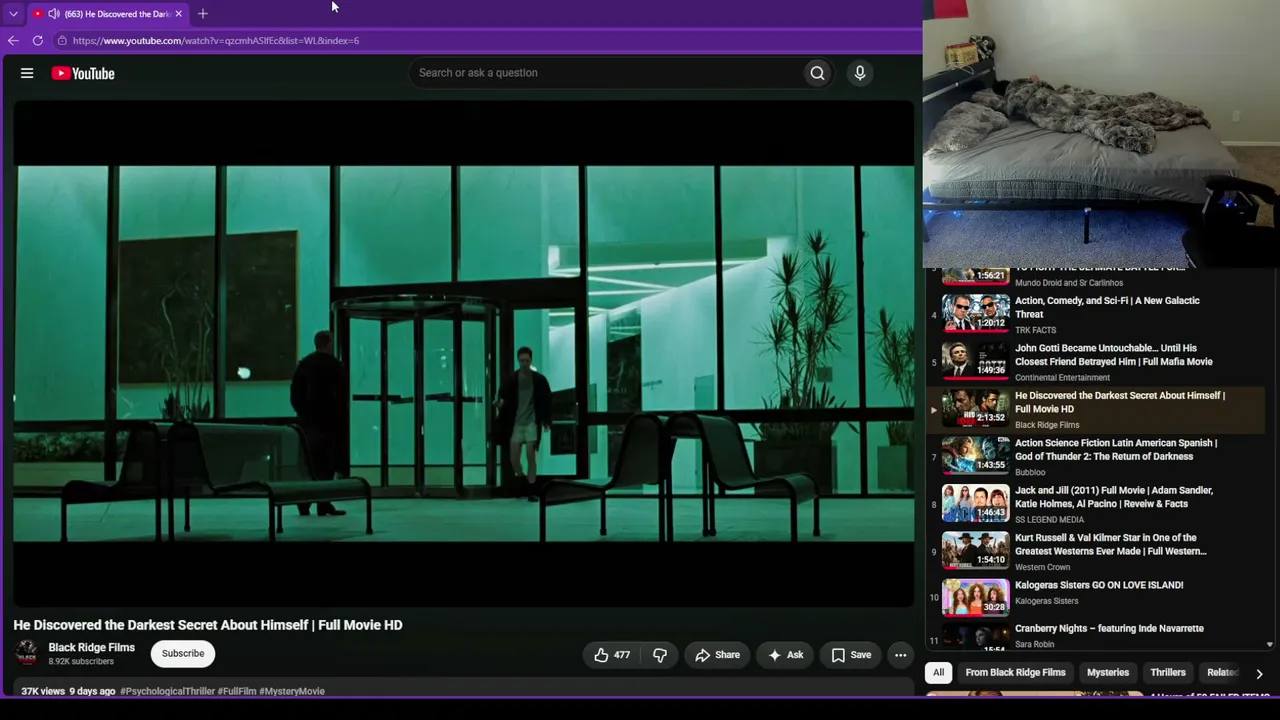The height and width of the screenshot is (720, 1280).
Task: Click the 'Search or ask a question' field
Action: [608, 73]
